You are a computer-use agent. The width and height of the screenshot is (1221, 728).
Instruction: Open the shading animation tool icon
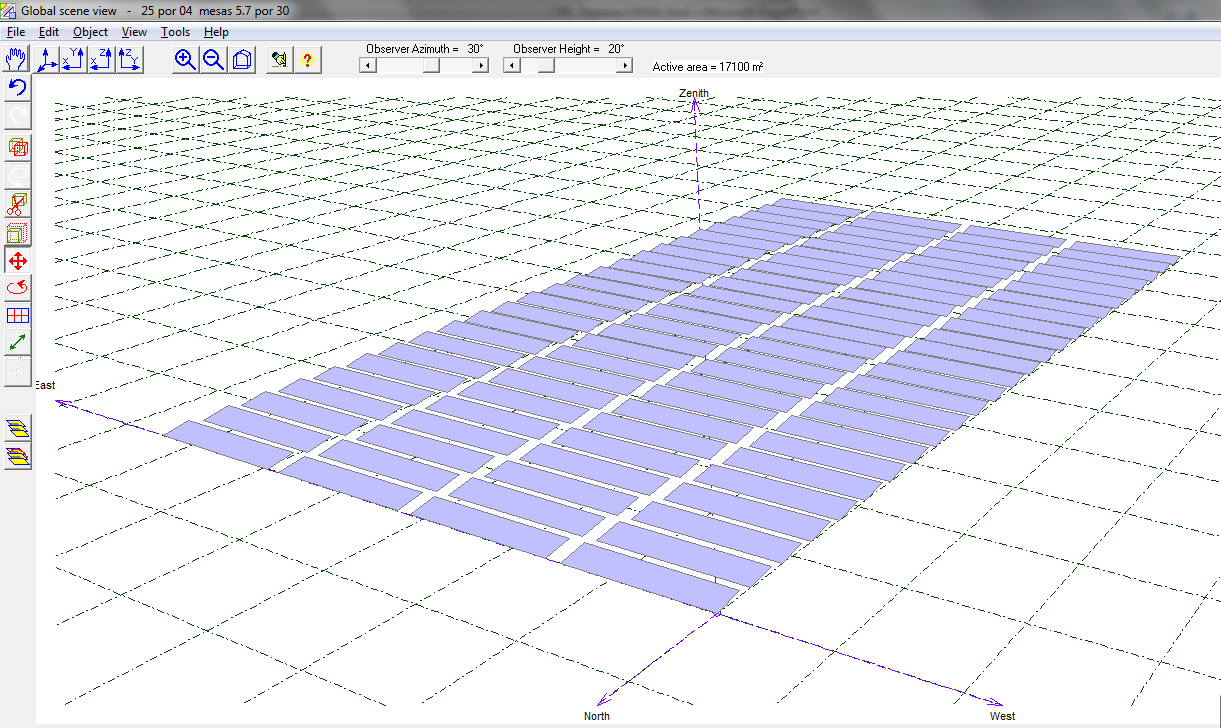(x=280, y=60)
